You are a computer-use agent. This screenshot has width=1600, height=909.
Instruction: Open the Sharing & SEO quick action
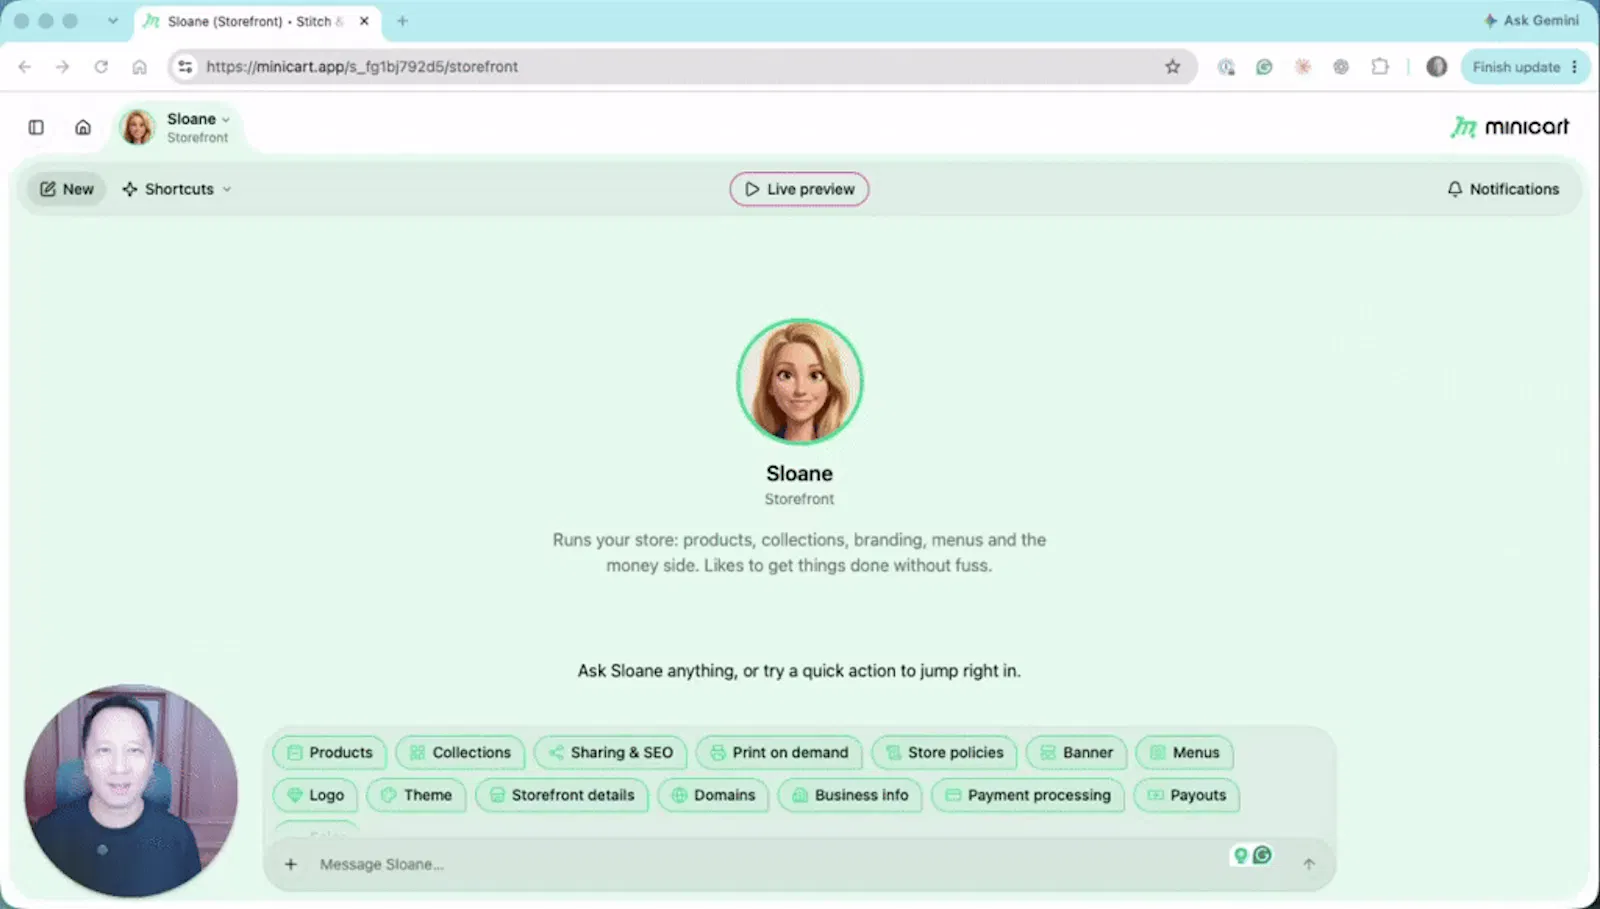(x=610, y=752)
